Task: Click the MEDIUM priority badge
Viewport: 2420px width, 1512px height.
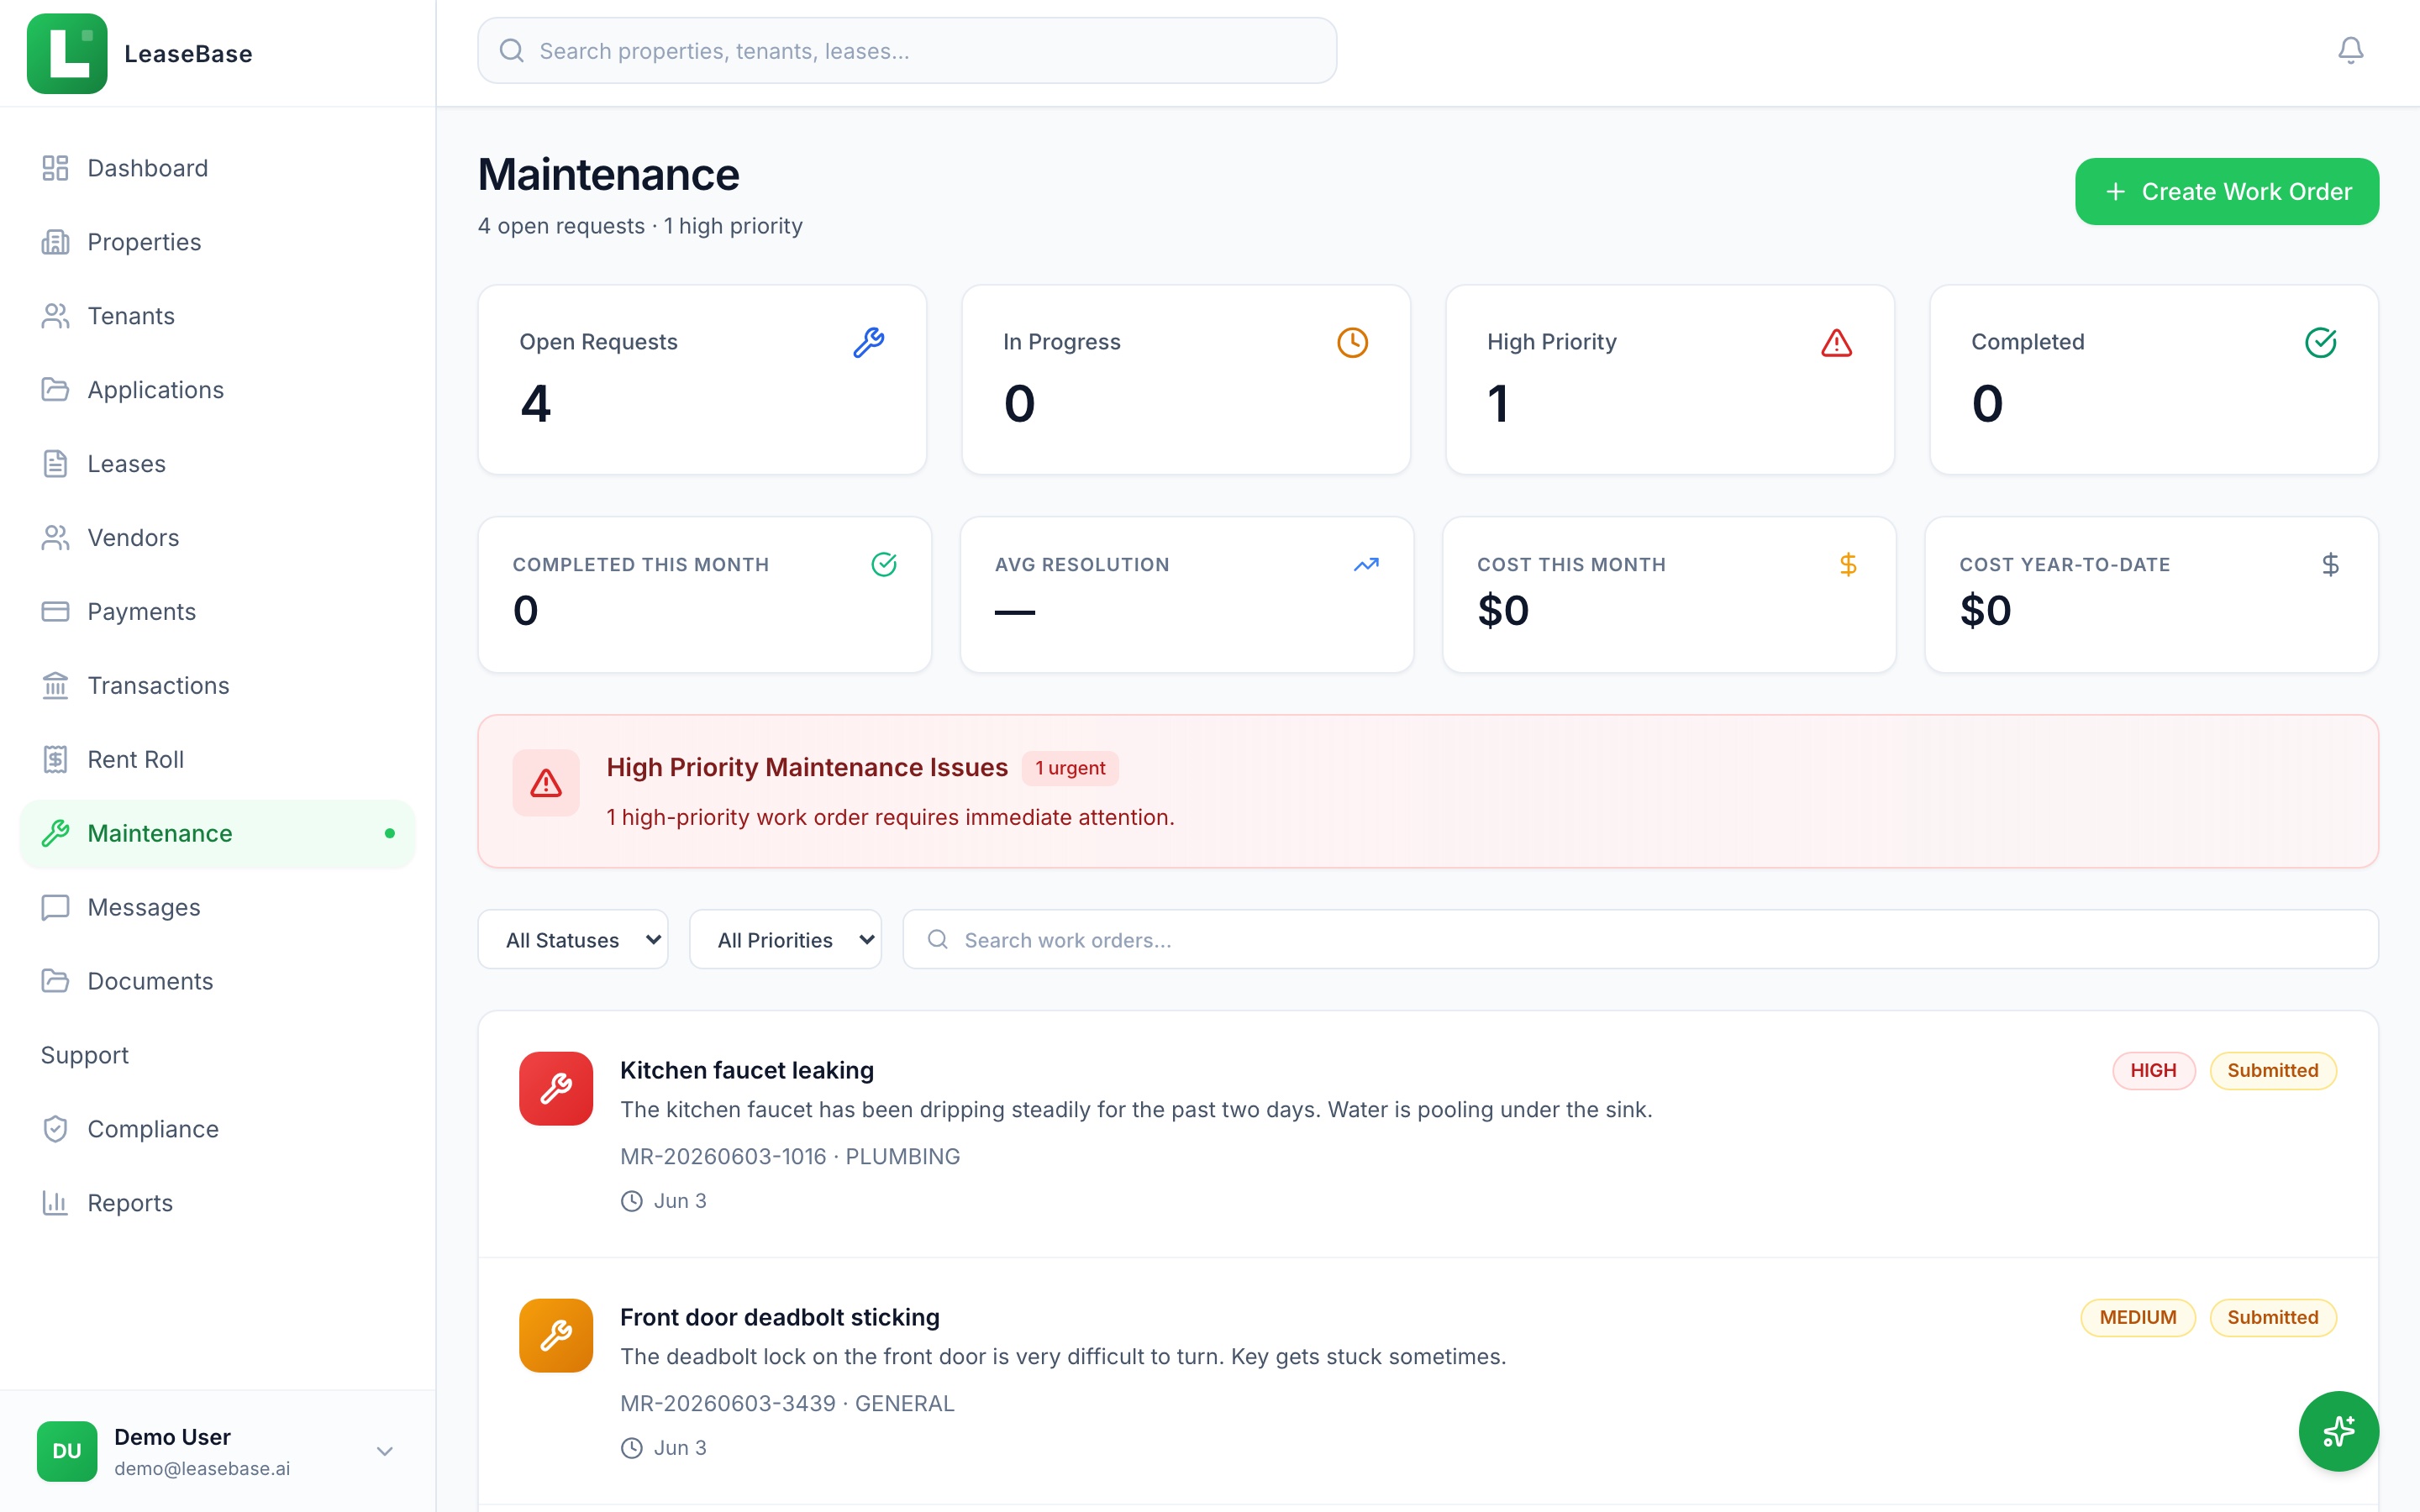Action: 2137,1317
